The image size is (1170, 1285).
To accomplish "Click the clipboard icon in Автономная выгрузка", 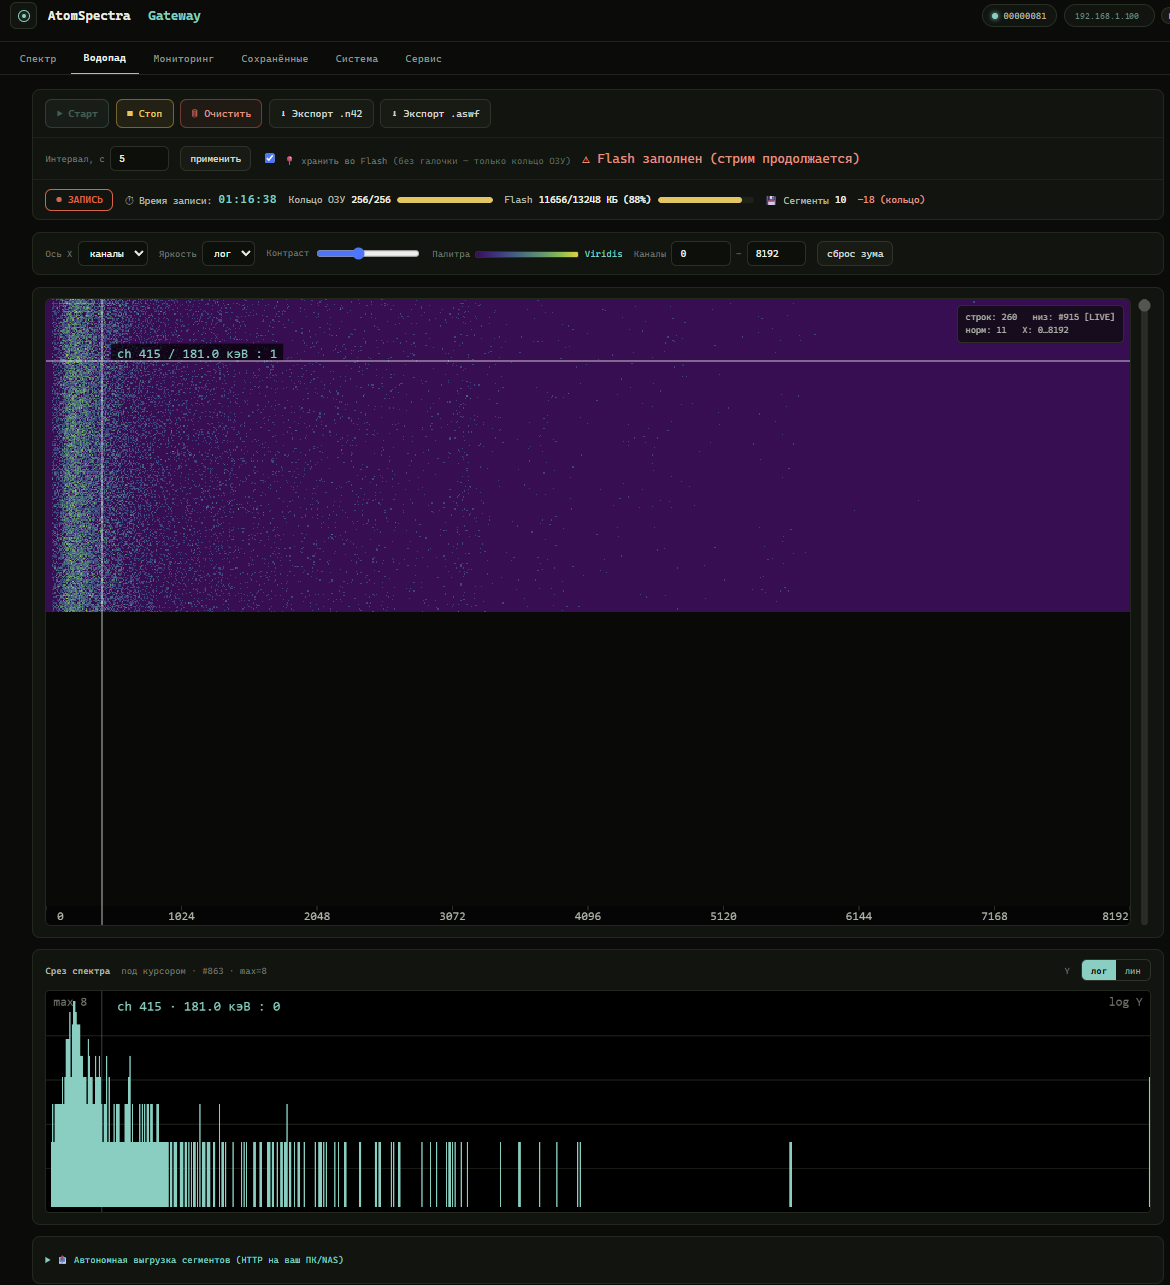I will (x=62, y=1260).
